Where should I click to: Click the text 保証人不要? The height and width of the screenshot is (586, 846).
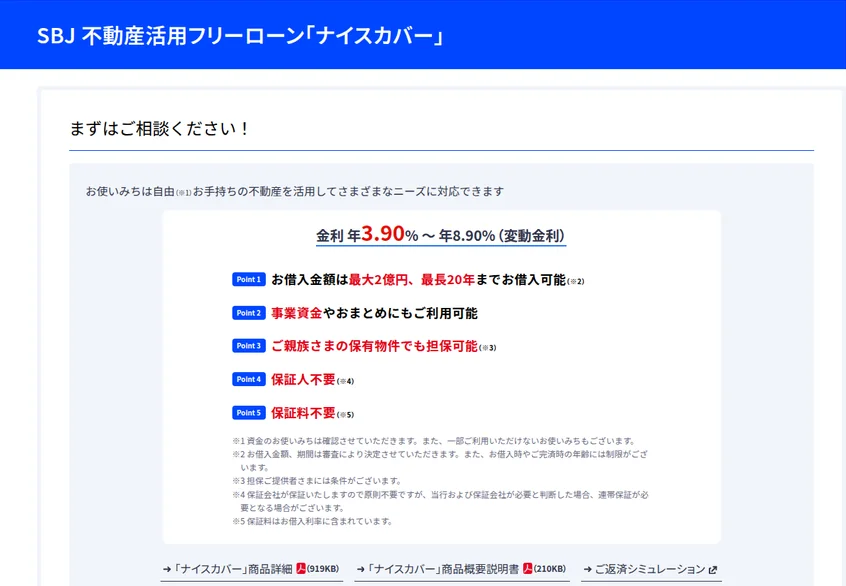click(303, 379)
